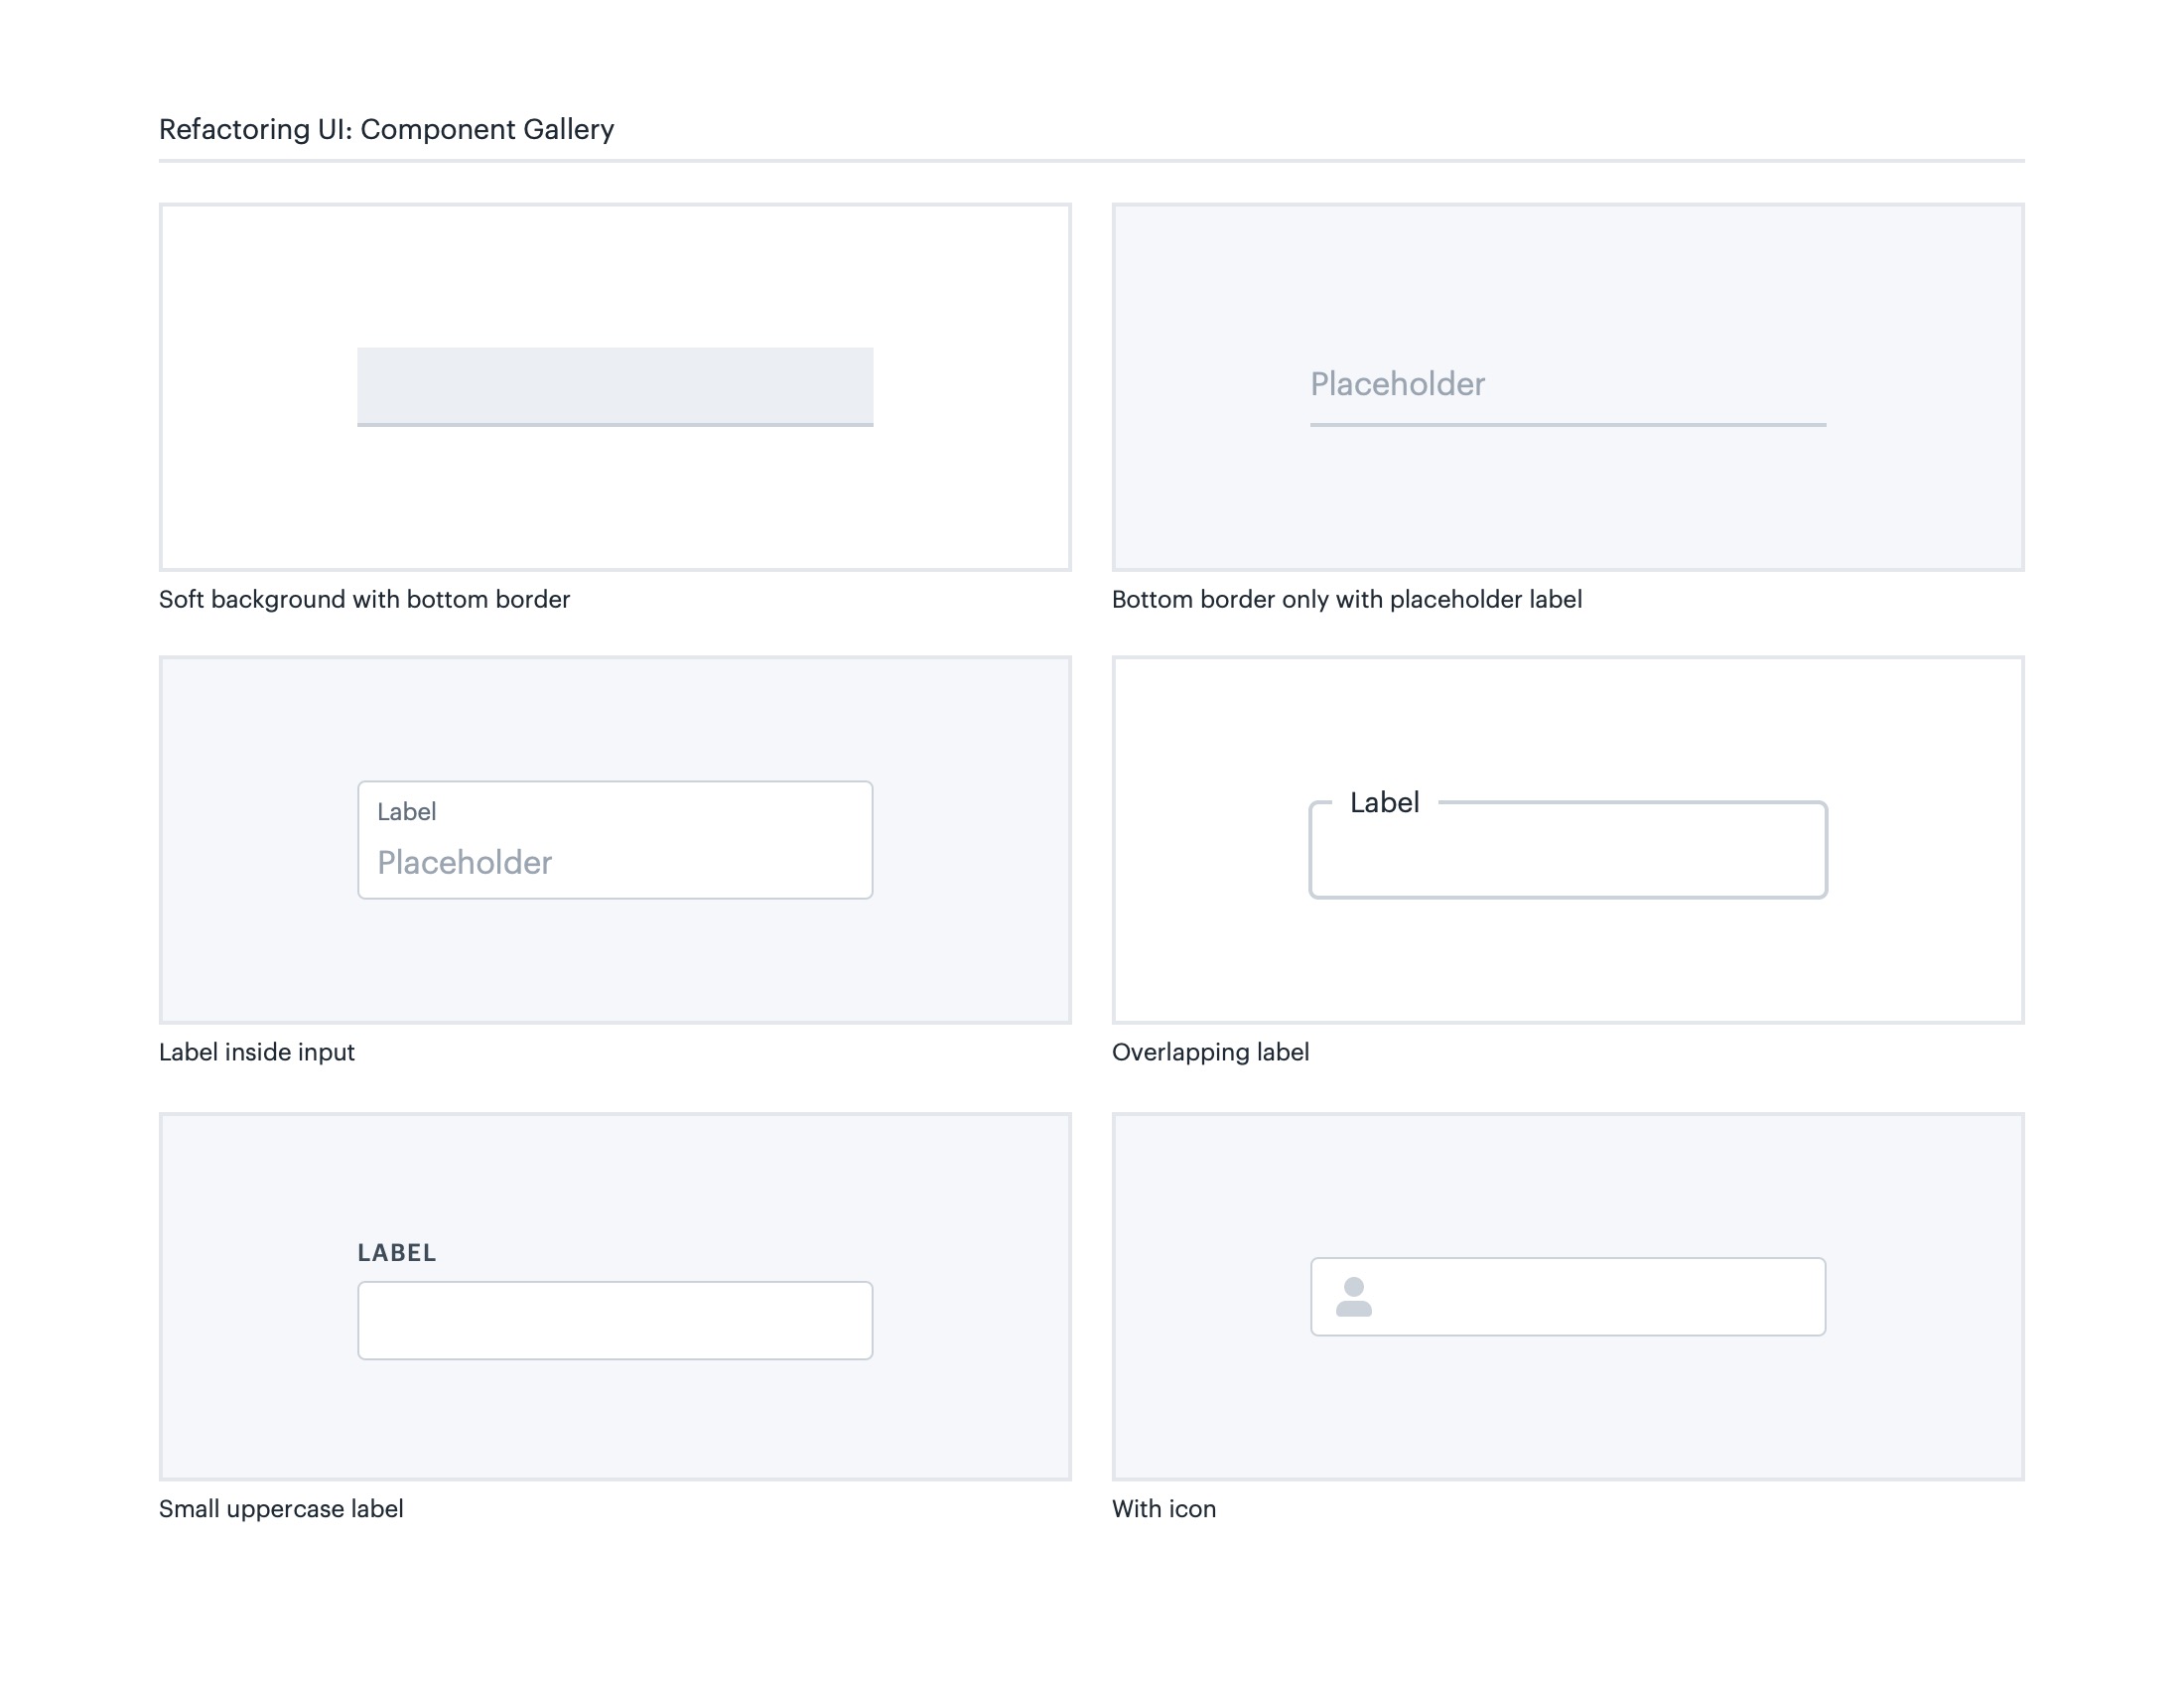Select the Soft background with bottom border caption
The image size is (2184, 1688).
click(364, 599)
